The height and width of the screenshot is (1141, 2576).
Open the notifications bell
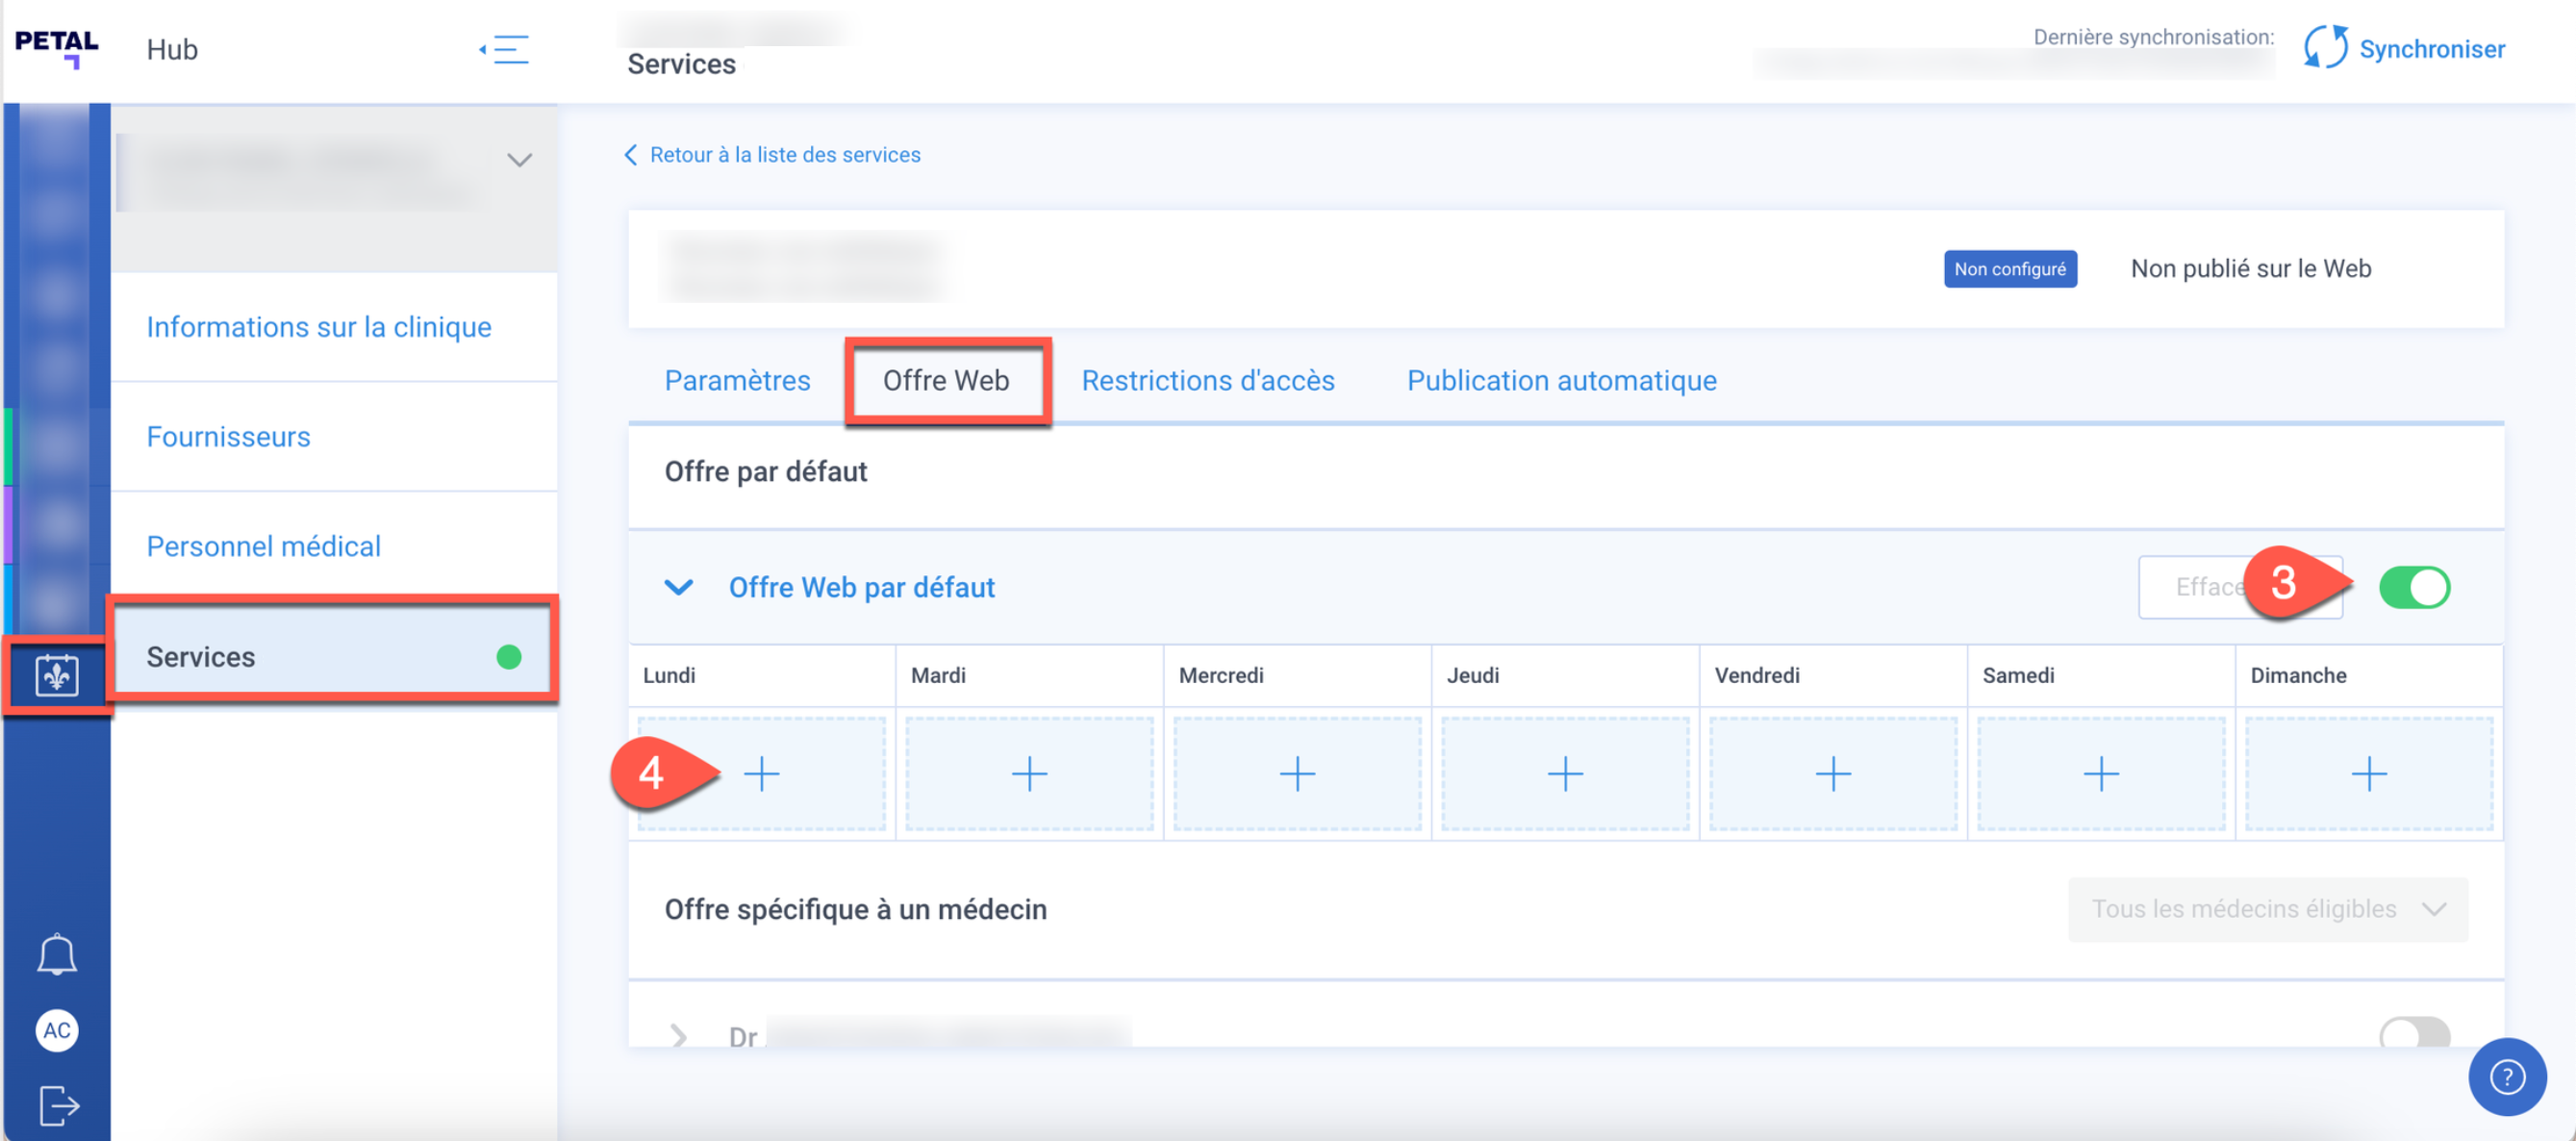pyautogui.click(x=57, y=954)
